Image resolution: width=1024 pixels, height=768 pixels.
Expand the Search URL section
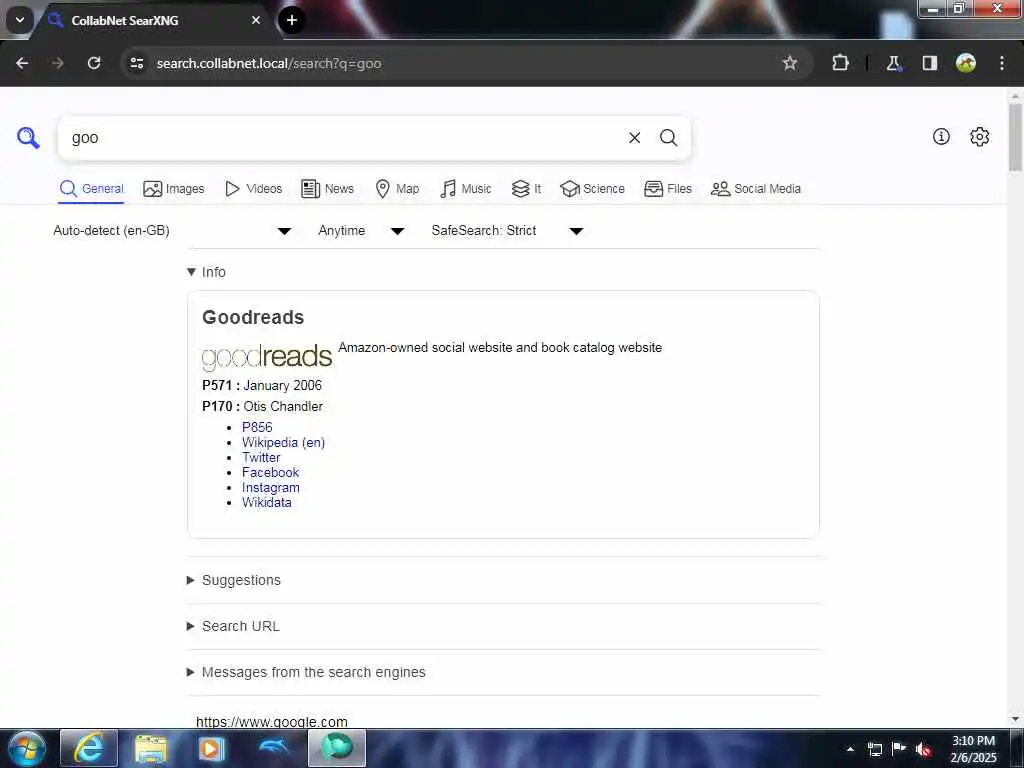click(x=233, y=626)
